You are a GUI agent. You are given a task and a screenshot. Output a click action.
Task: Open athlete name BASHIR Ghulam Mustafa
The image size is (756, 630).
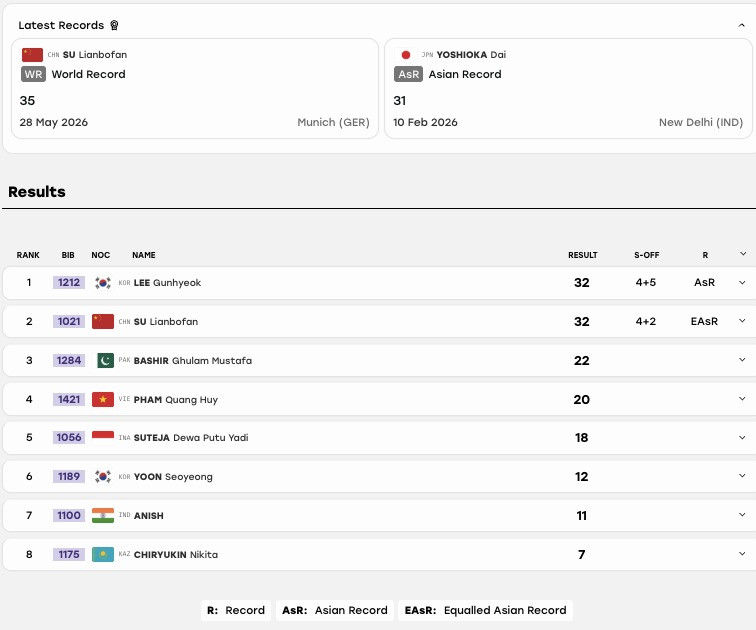pos(193,361)
